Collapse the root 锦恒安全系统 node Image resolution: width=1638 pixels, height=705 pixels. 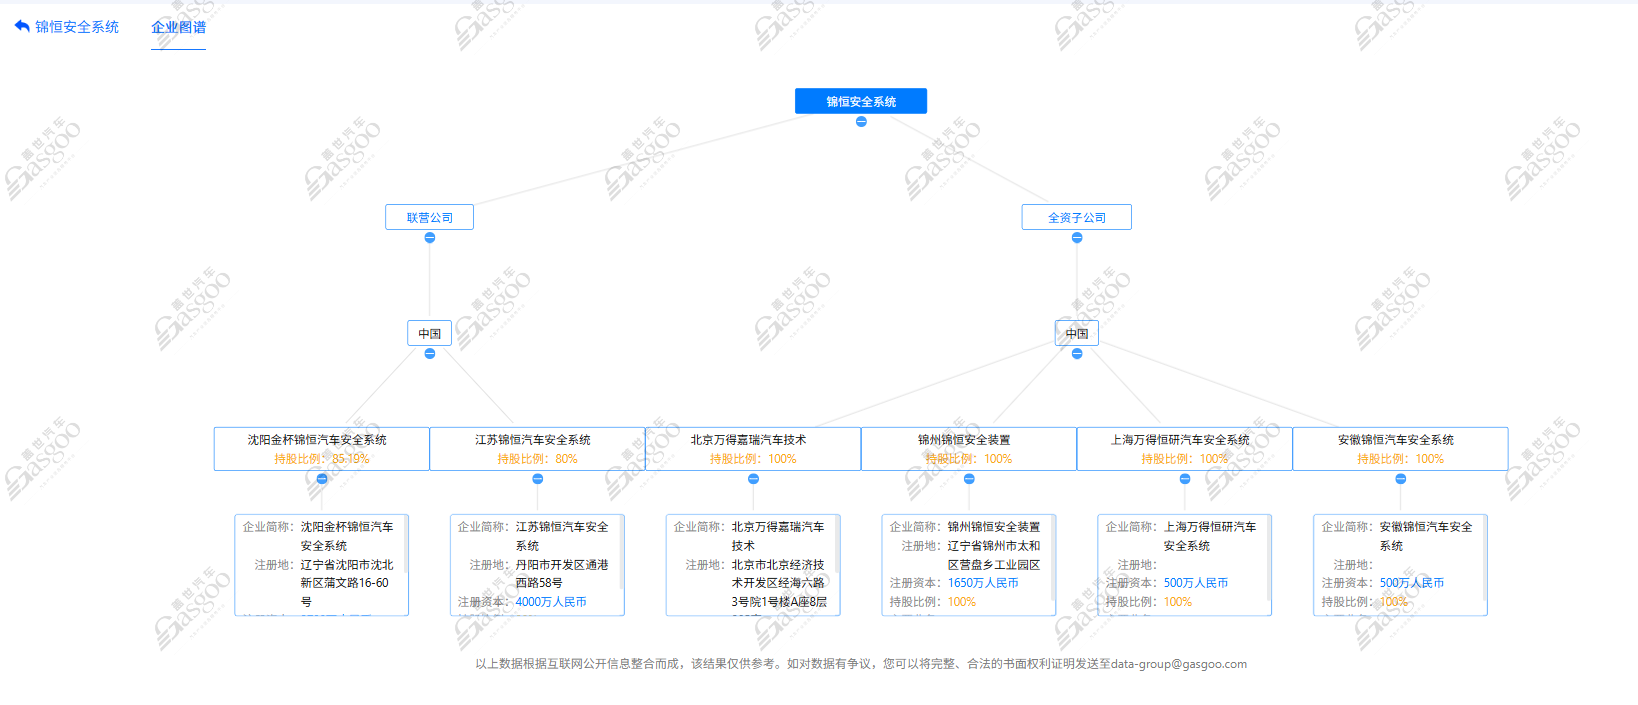[861, 122]
